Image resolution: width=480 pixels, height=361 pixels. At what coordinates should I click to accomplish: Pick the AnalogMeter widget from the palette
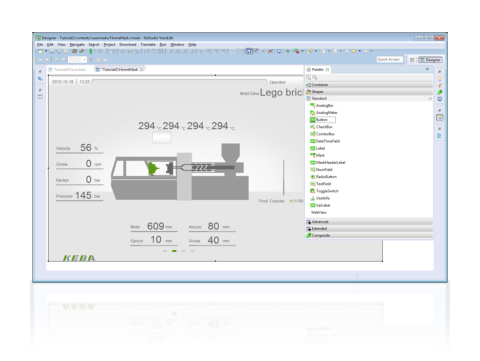(x=324, y=113)
